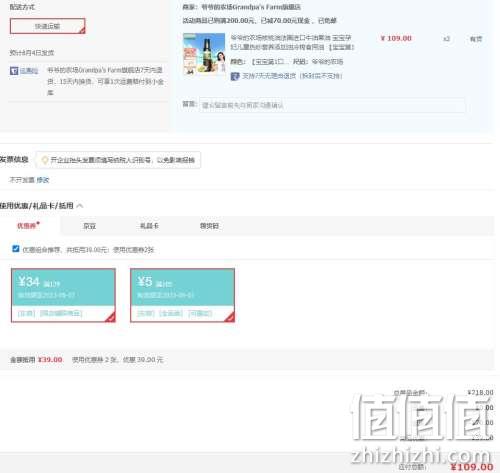Deselect the ¥5 coupon card

point(182,295)
